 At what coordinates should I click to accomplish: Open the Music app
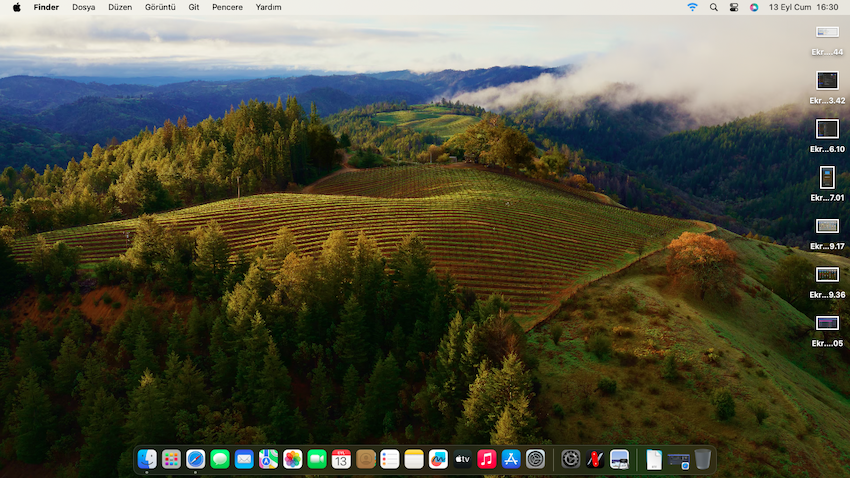(x=487, y=459)
